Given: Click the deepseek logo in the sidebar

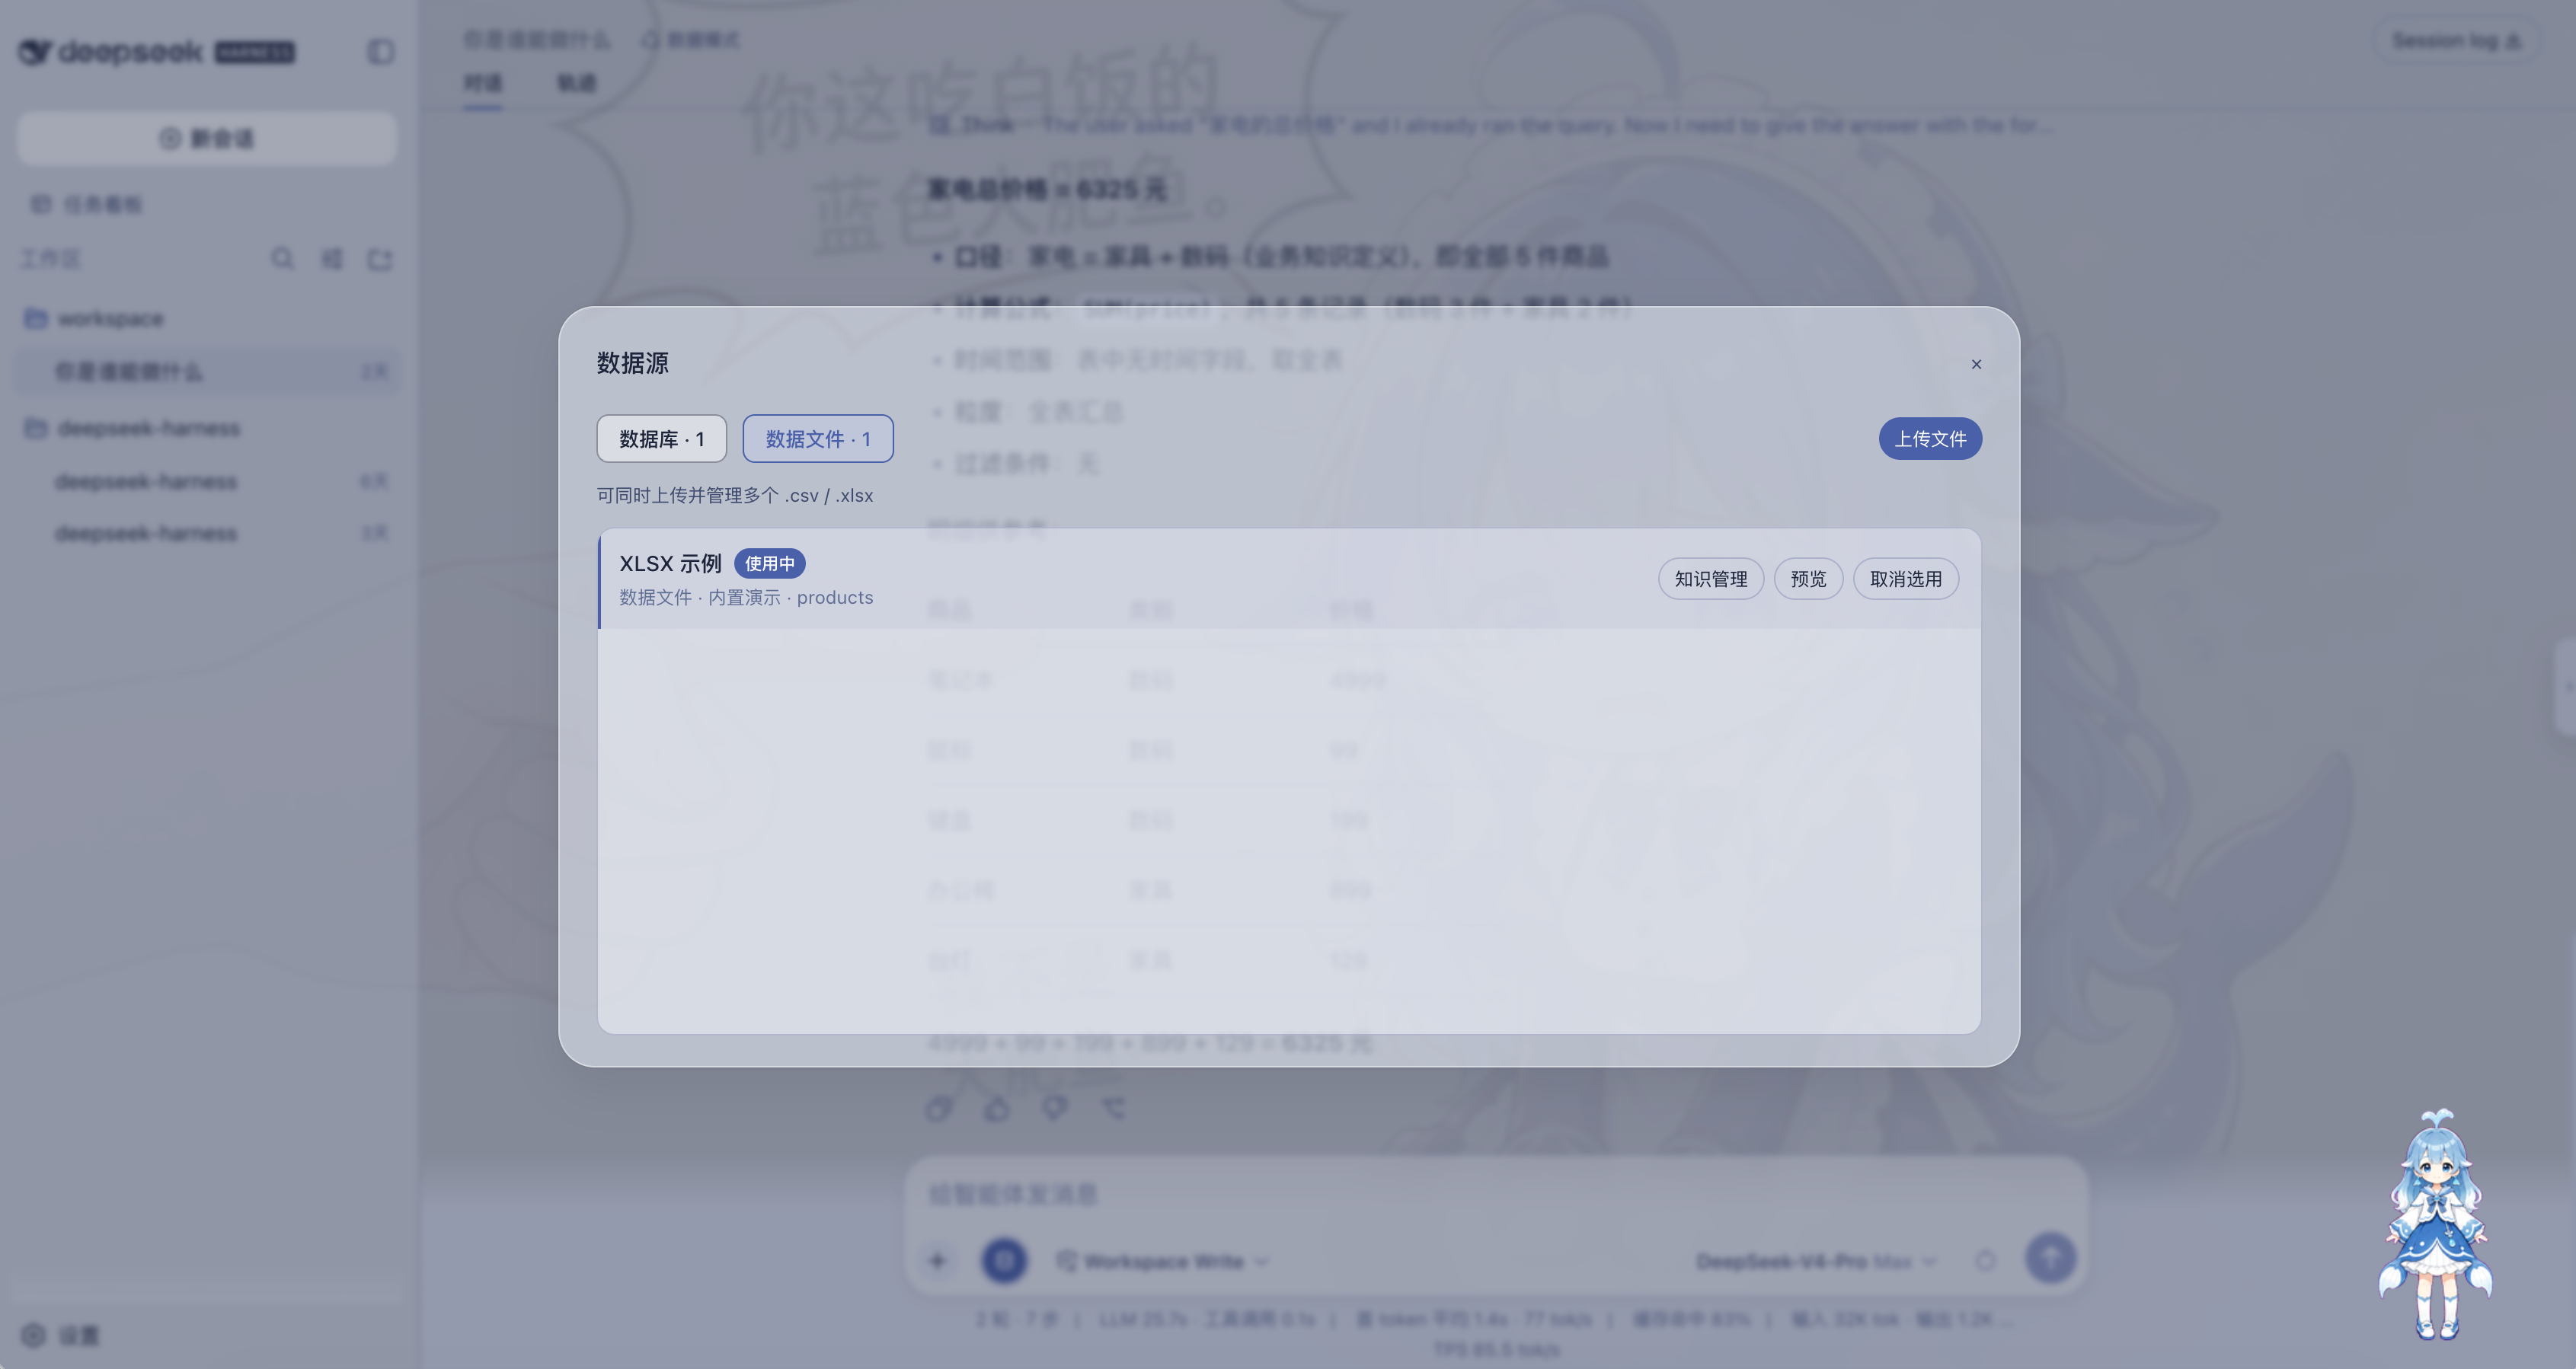Looking at the screenshot, I should coord(157,52).
